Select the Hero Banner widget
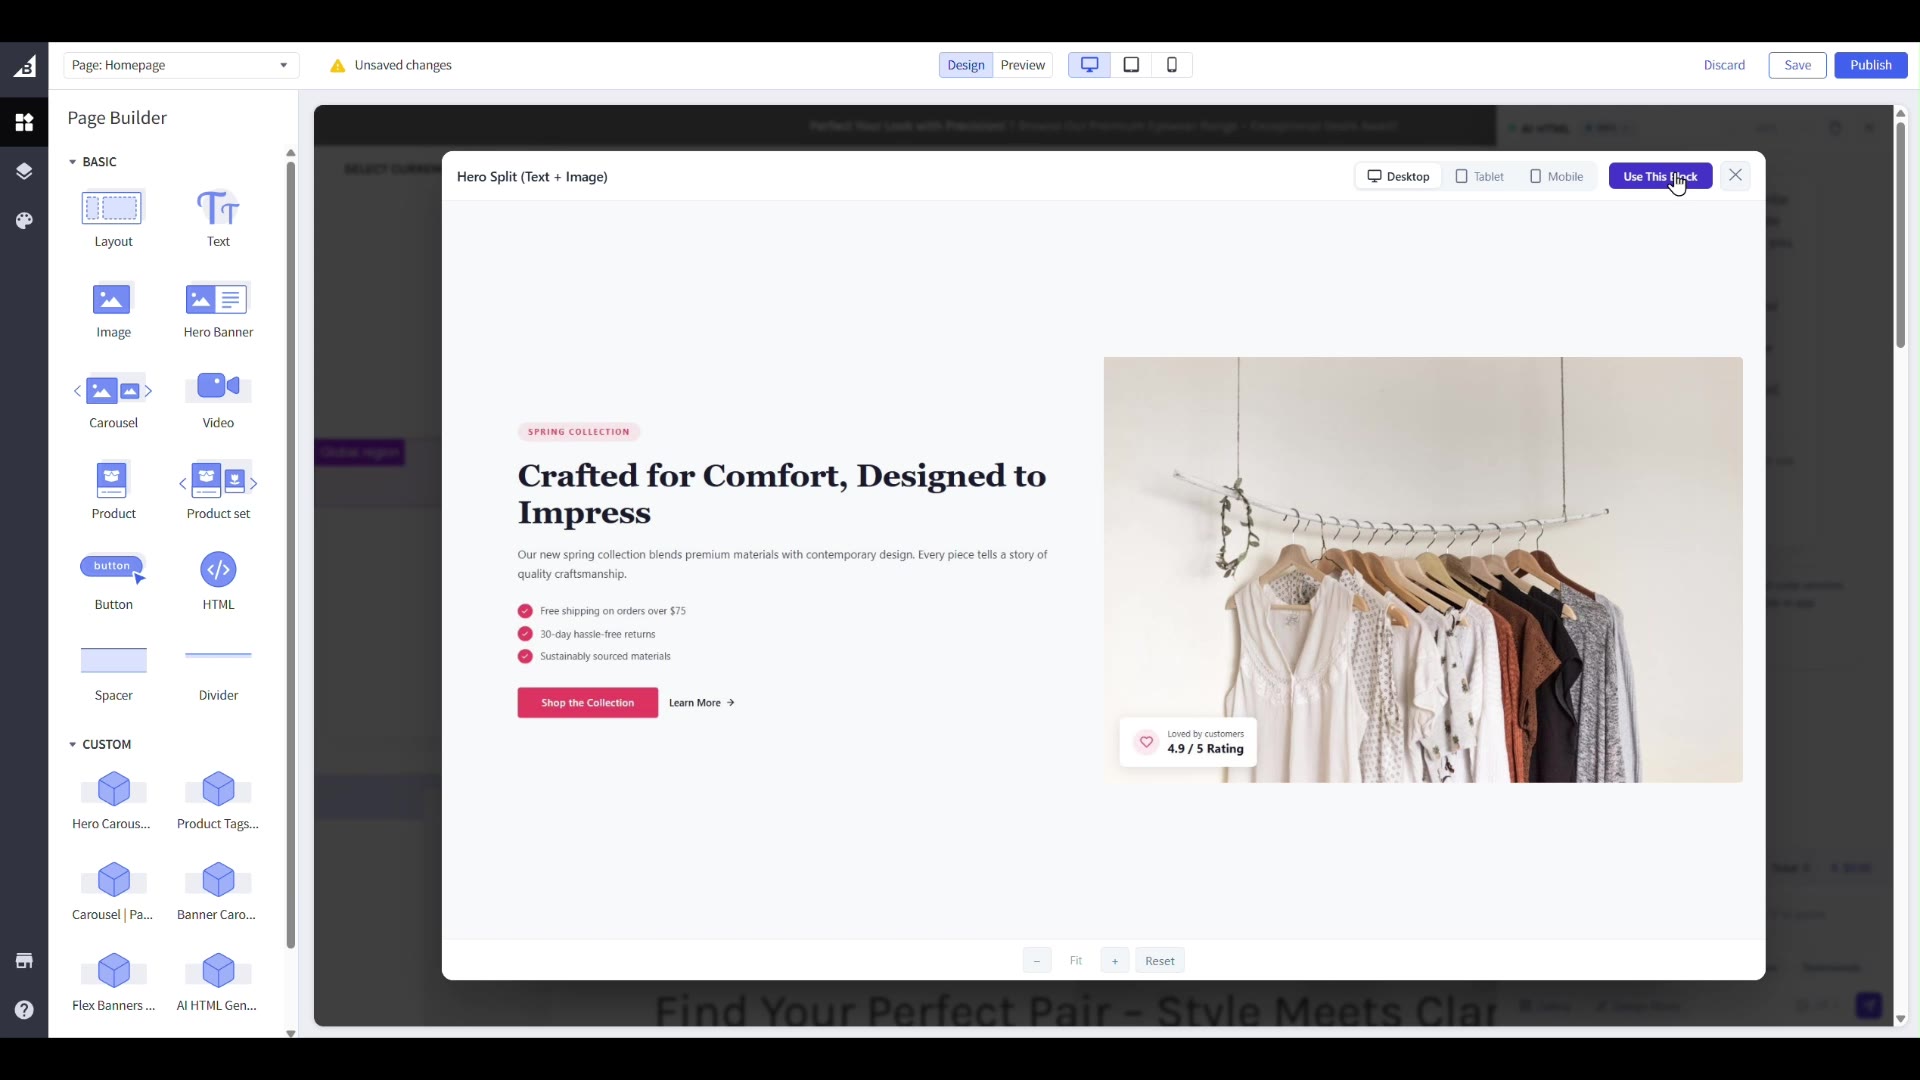 point(218,309)
